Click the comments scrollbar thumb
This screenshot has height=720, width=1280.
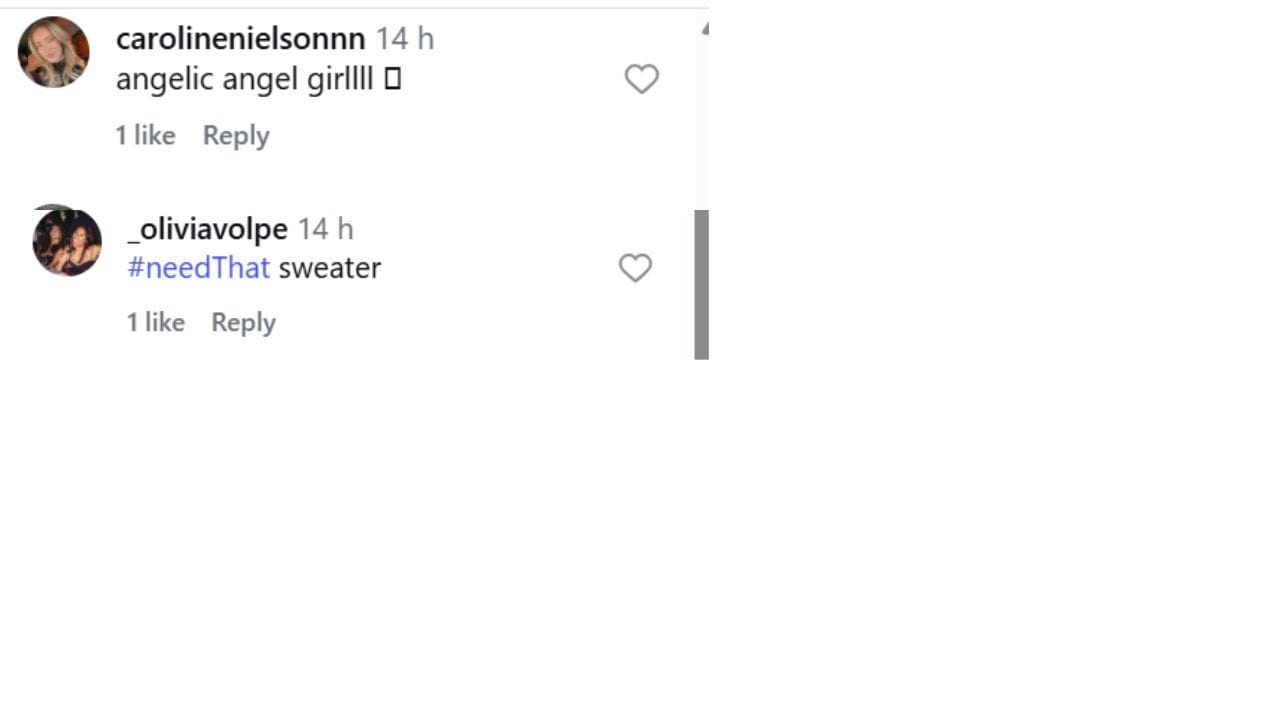(702, 284)
